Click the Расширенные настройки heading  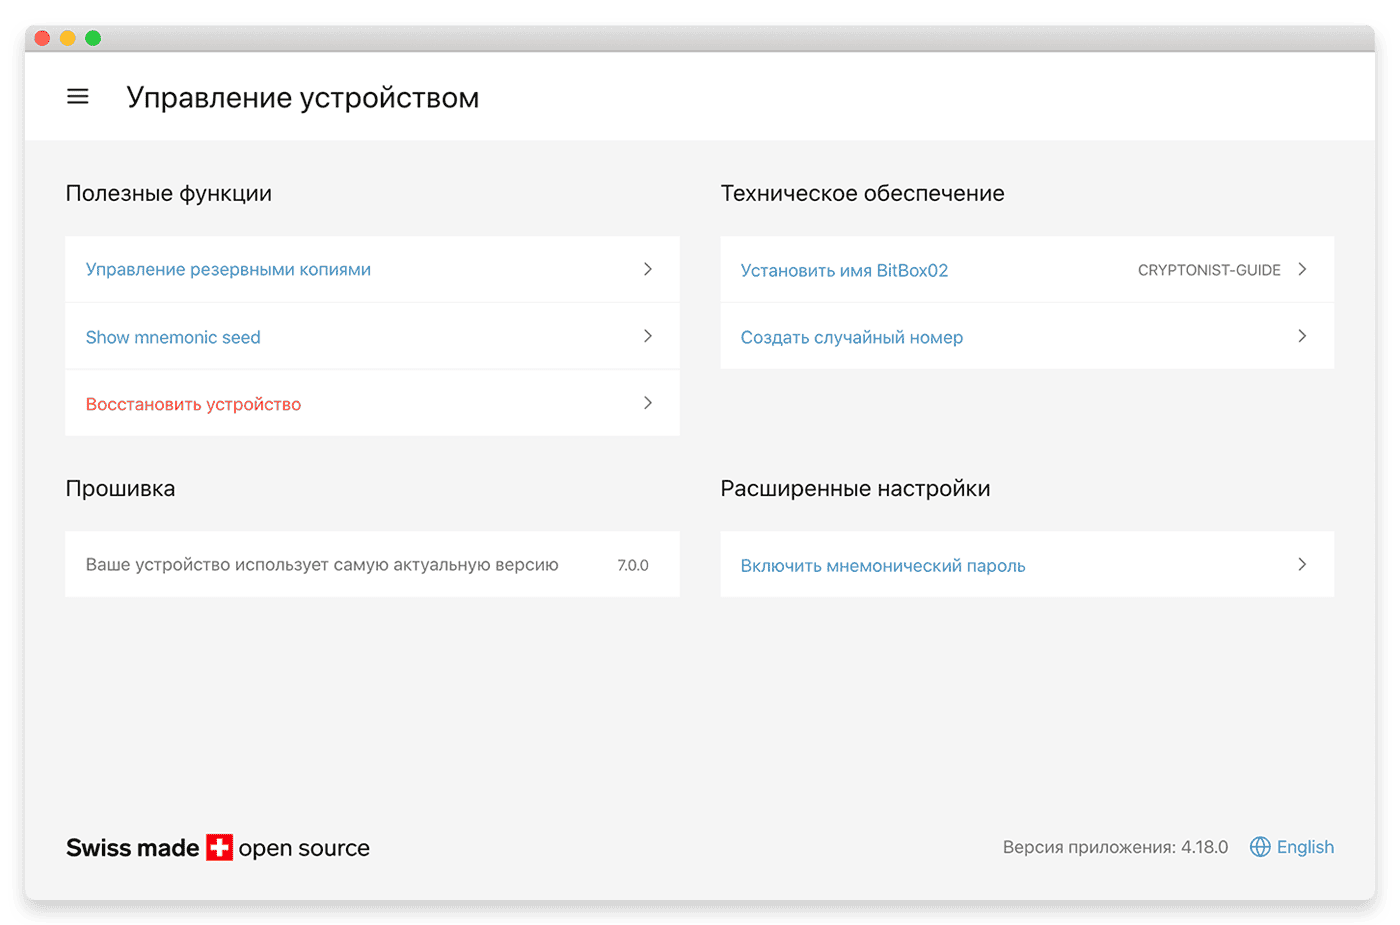[855, 489]
